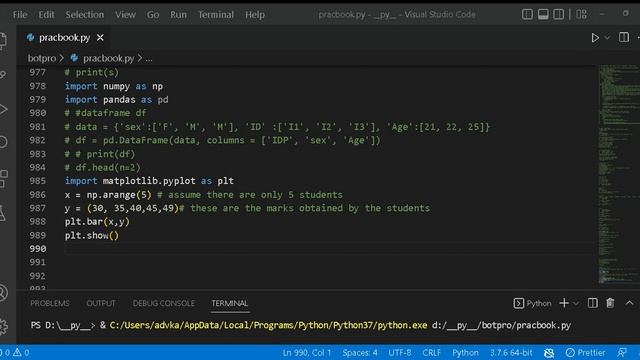Click the '# df.head(n=2)' comment line
Image resolution: width=640 pixels, height=360 pixels.
(102, 167)
